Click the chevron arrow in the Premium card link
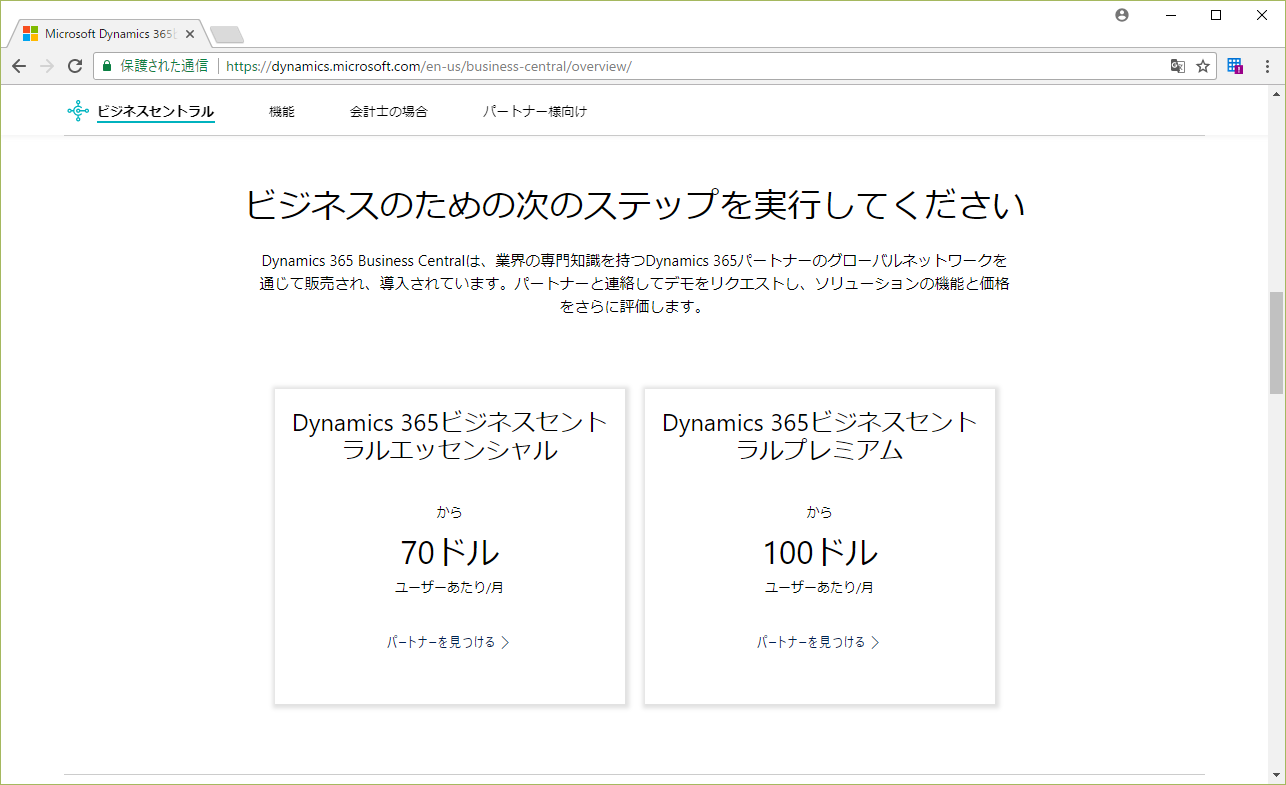Viewport: 1286px width, 785px height. 875,643
